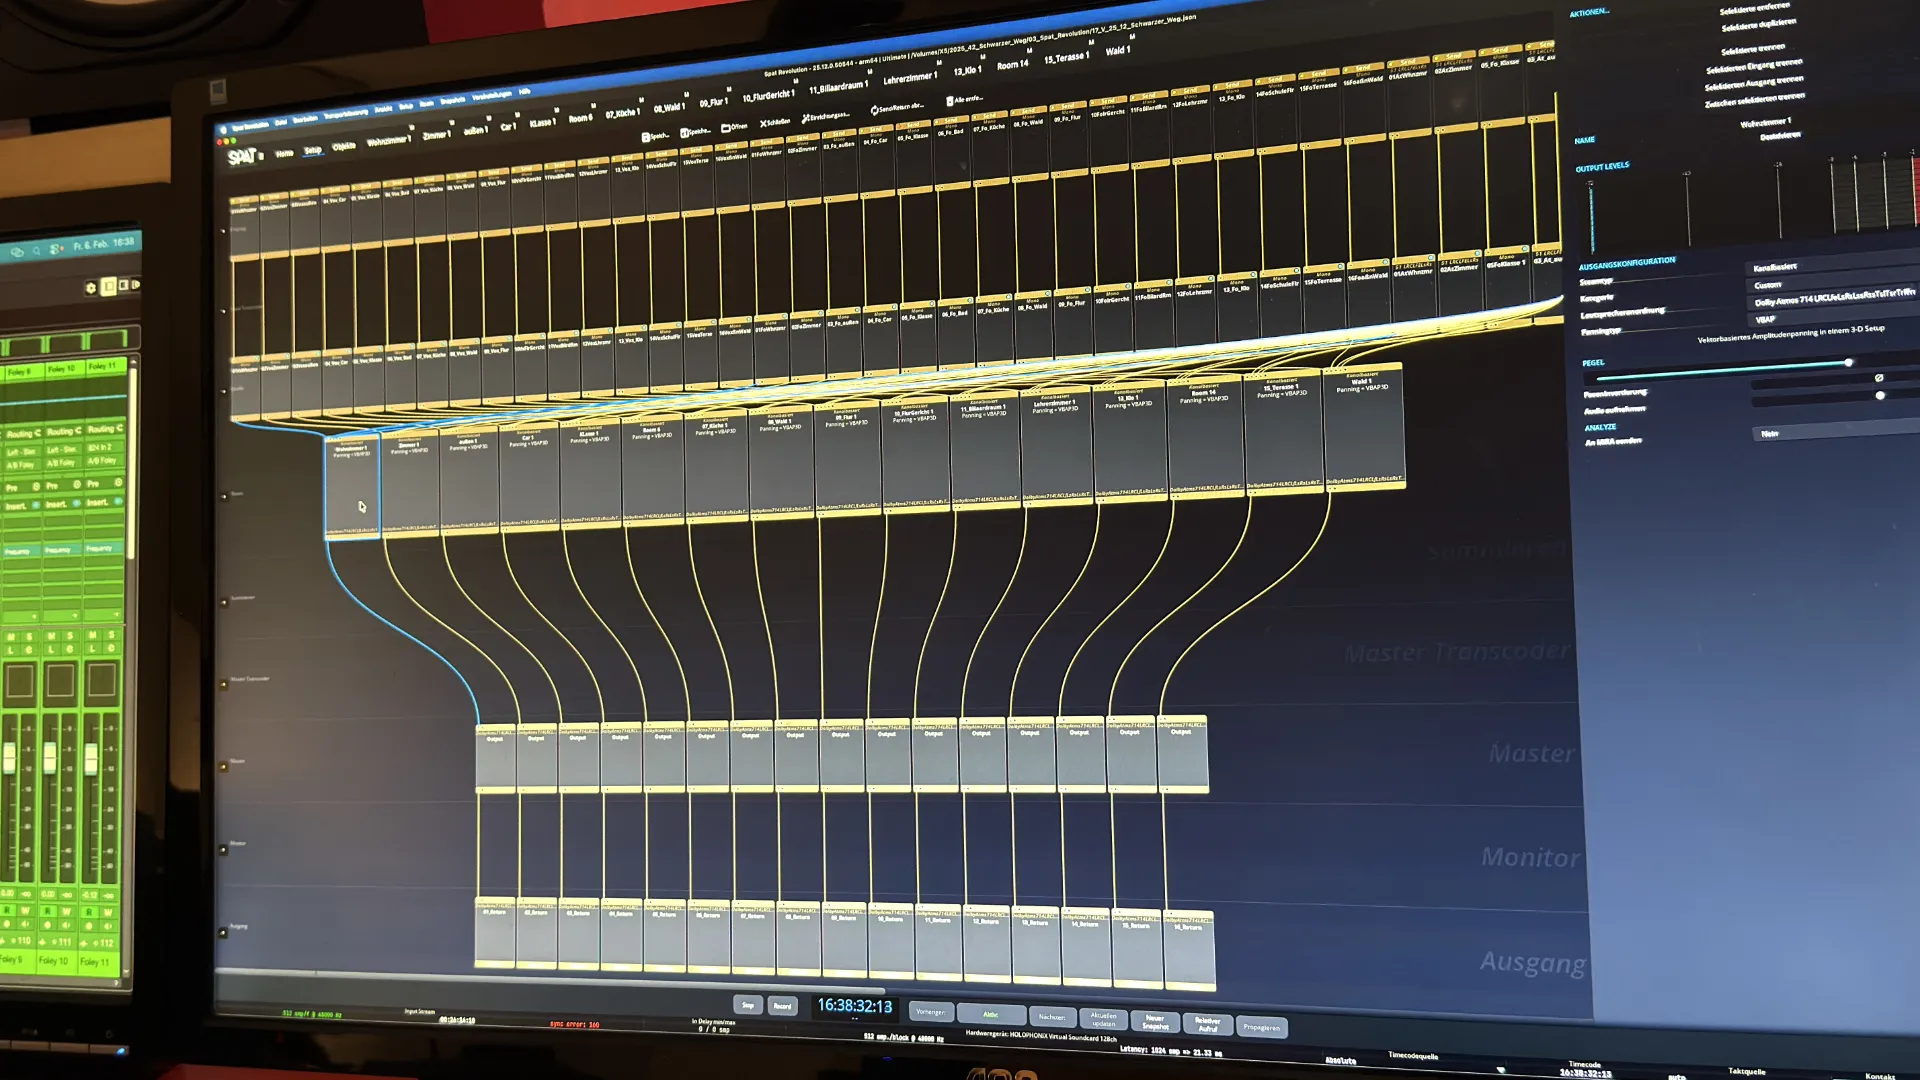Adjust the Pegel level slider handle

click(1848, 363)
